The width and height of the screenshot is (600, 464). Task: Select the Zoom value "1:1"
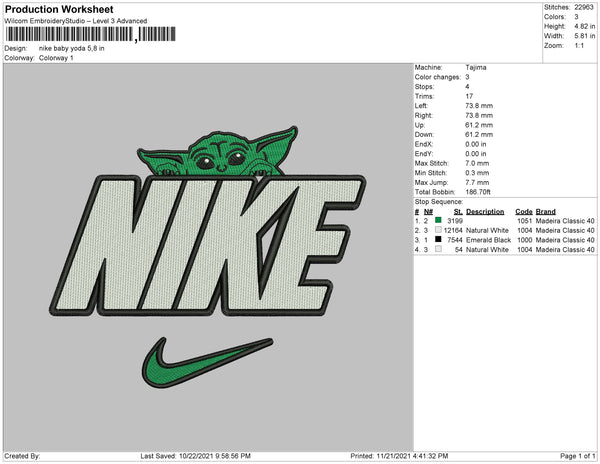[579, 46]
